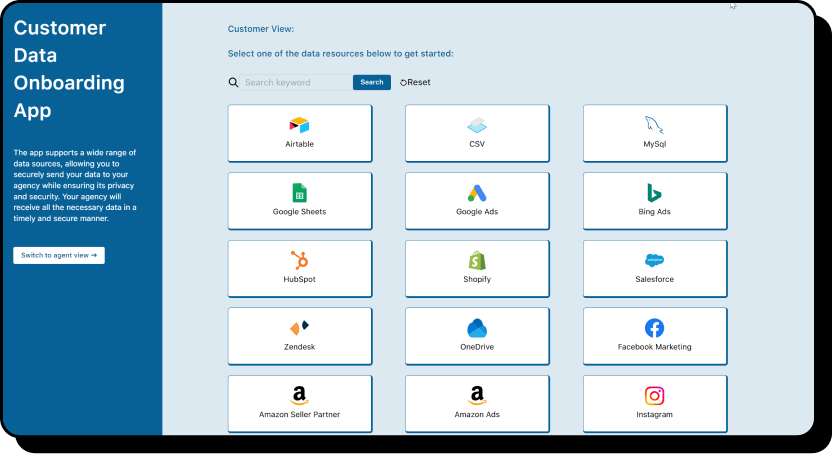
Task: Click the Customer Data Onboarding App title
Action: pos(69,69)
